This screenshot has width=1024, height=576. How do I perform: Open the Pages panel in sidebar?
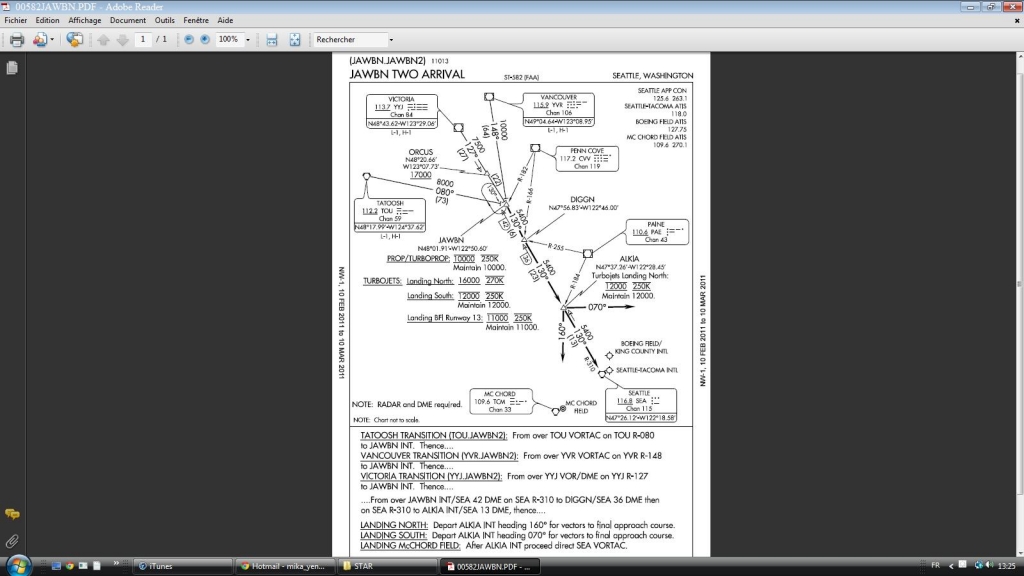point(12,68)
